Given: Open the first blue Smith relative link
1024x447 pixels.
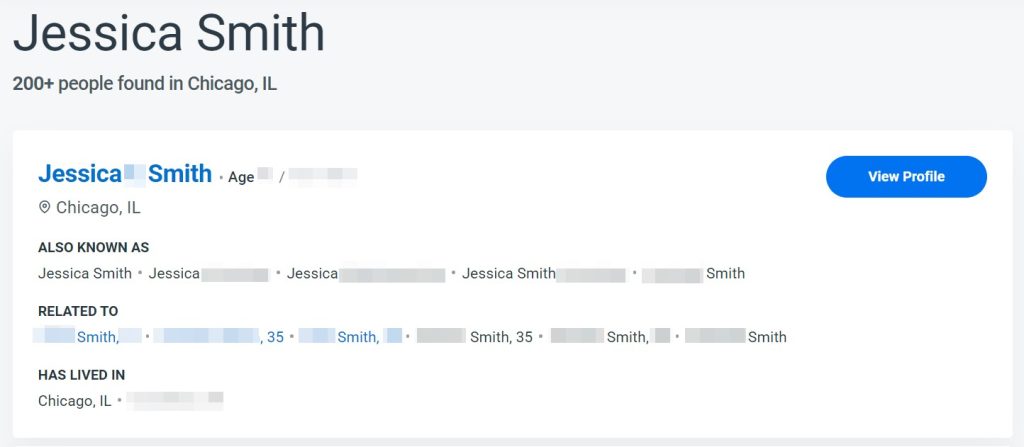Looking at the screenshot, I should [x=88, y=337].
